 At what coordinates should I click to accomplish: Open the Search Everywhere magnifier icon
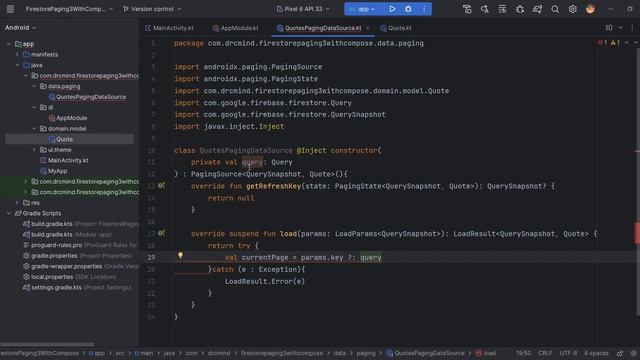555,9
